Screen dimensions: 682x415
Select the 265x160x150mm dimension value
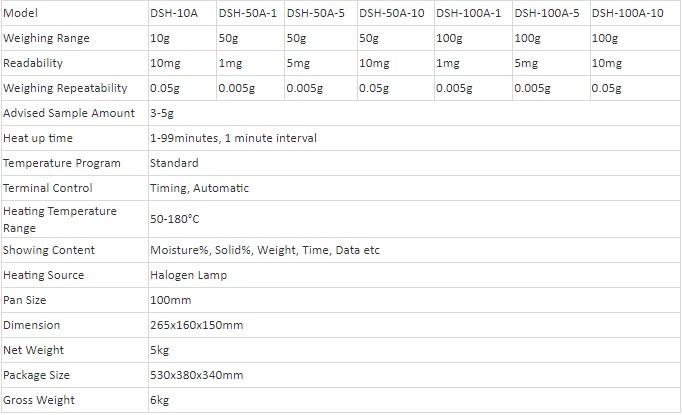(197, 325)
